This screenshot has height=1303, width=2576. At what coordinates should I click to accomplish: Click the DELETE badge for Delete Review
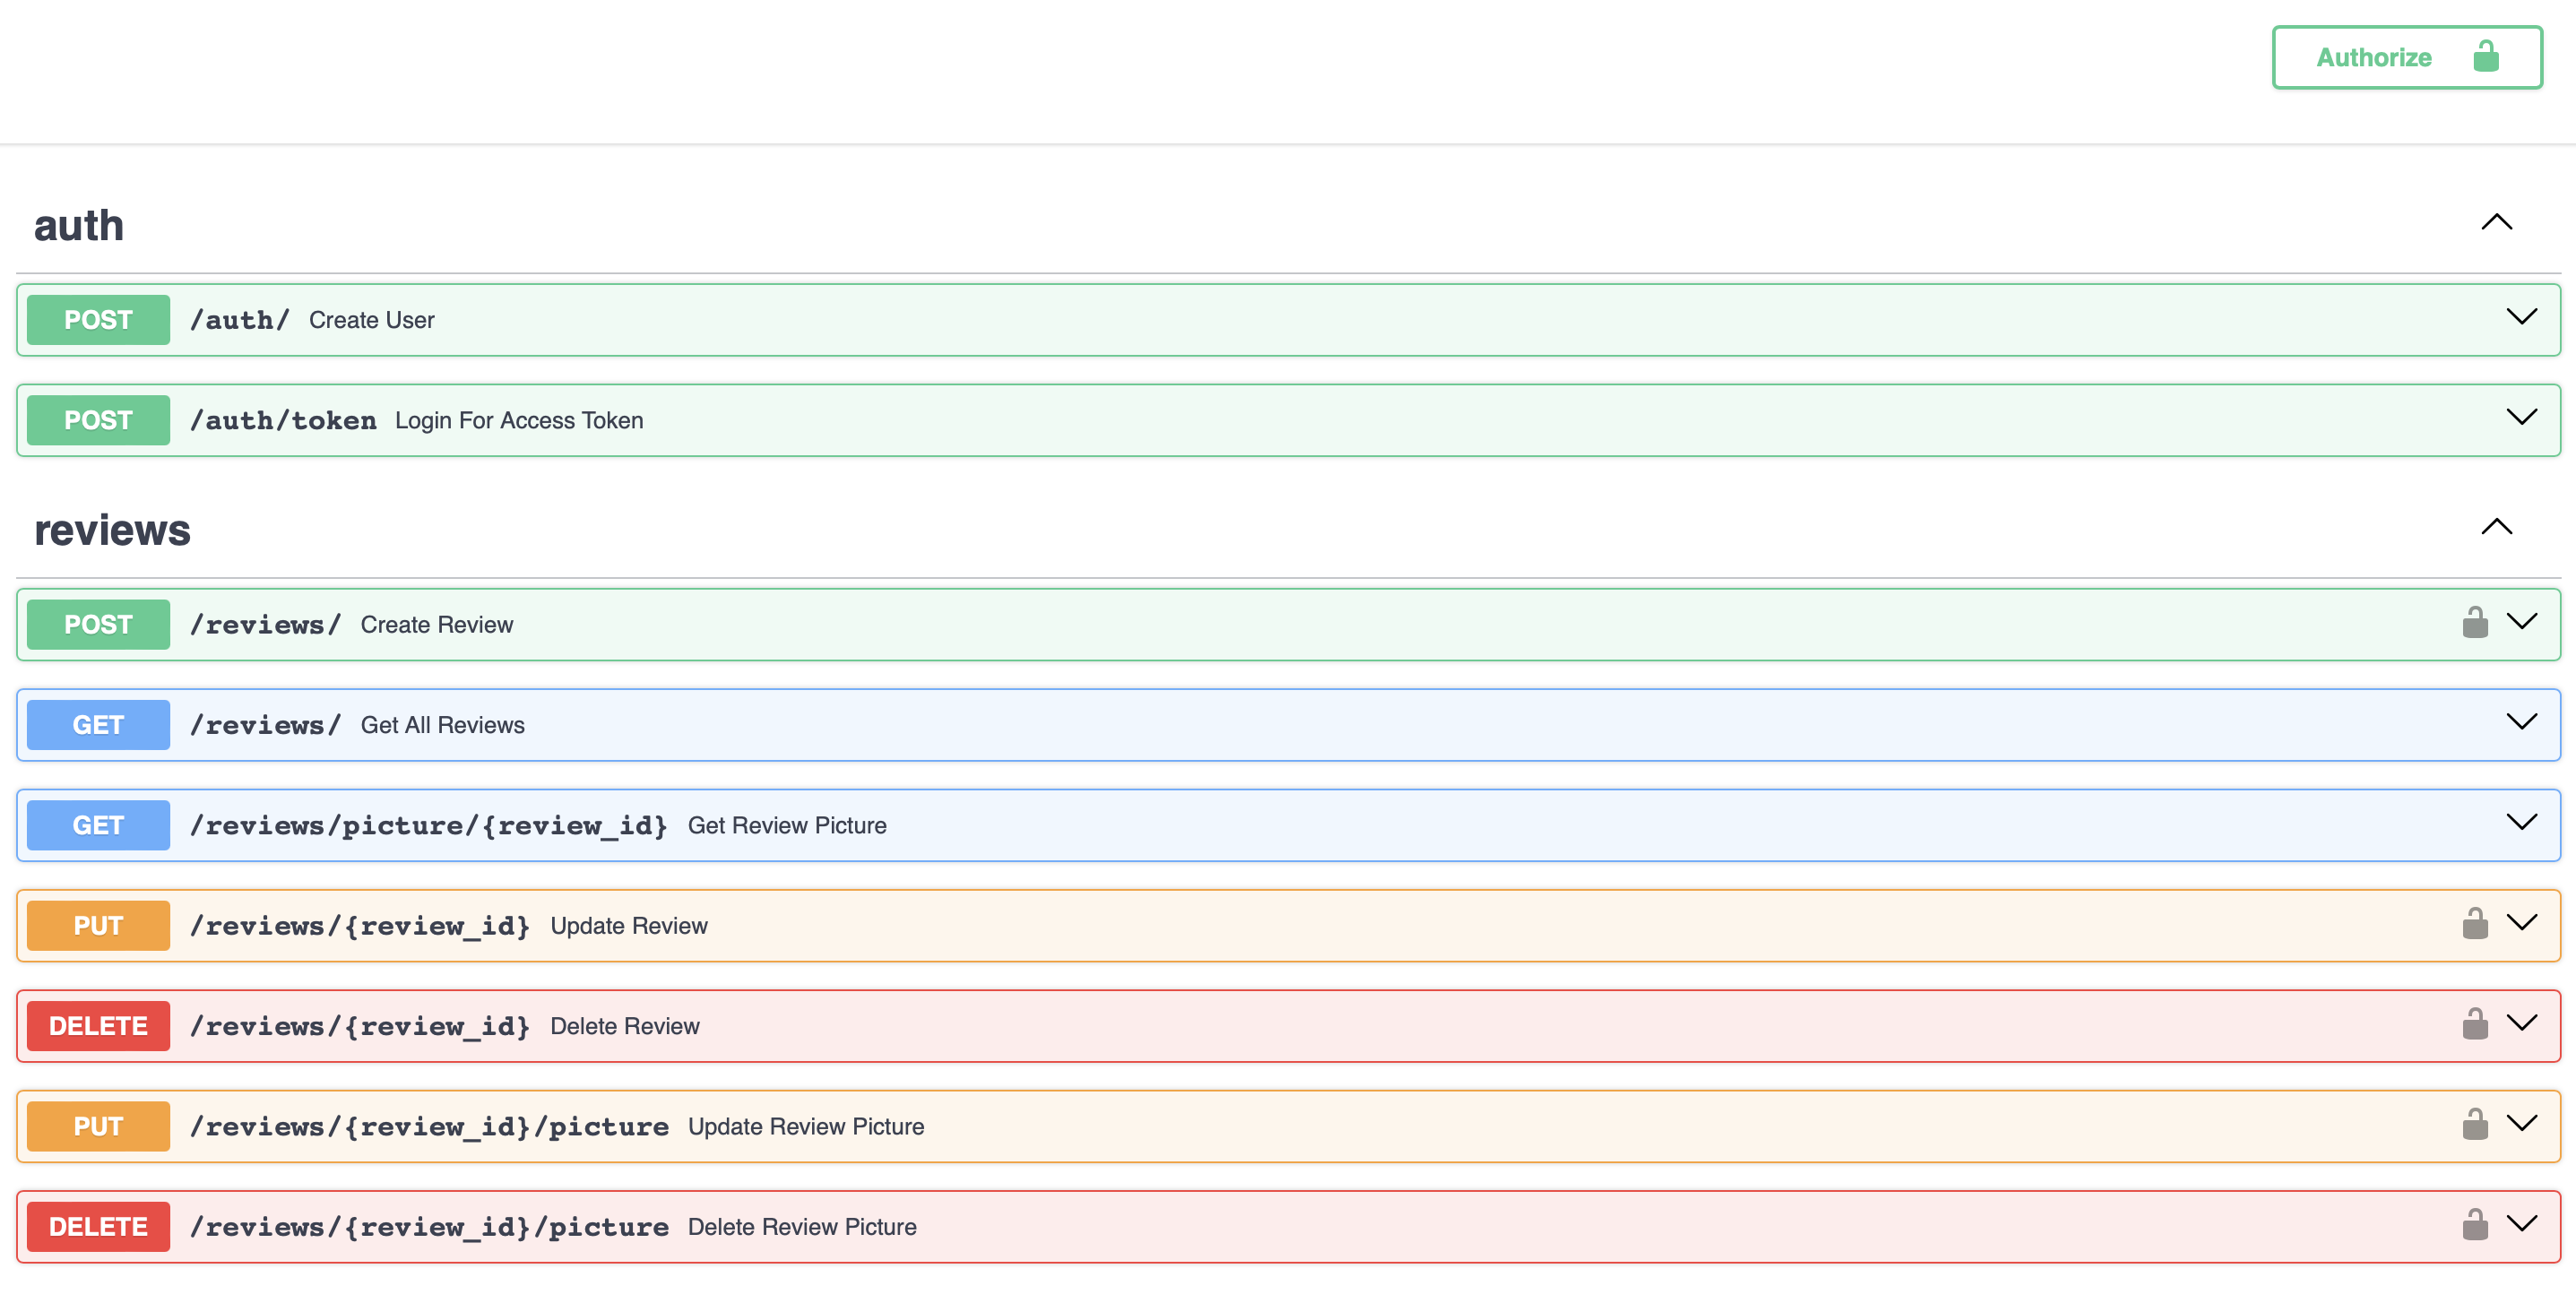pos(98,1026)
